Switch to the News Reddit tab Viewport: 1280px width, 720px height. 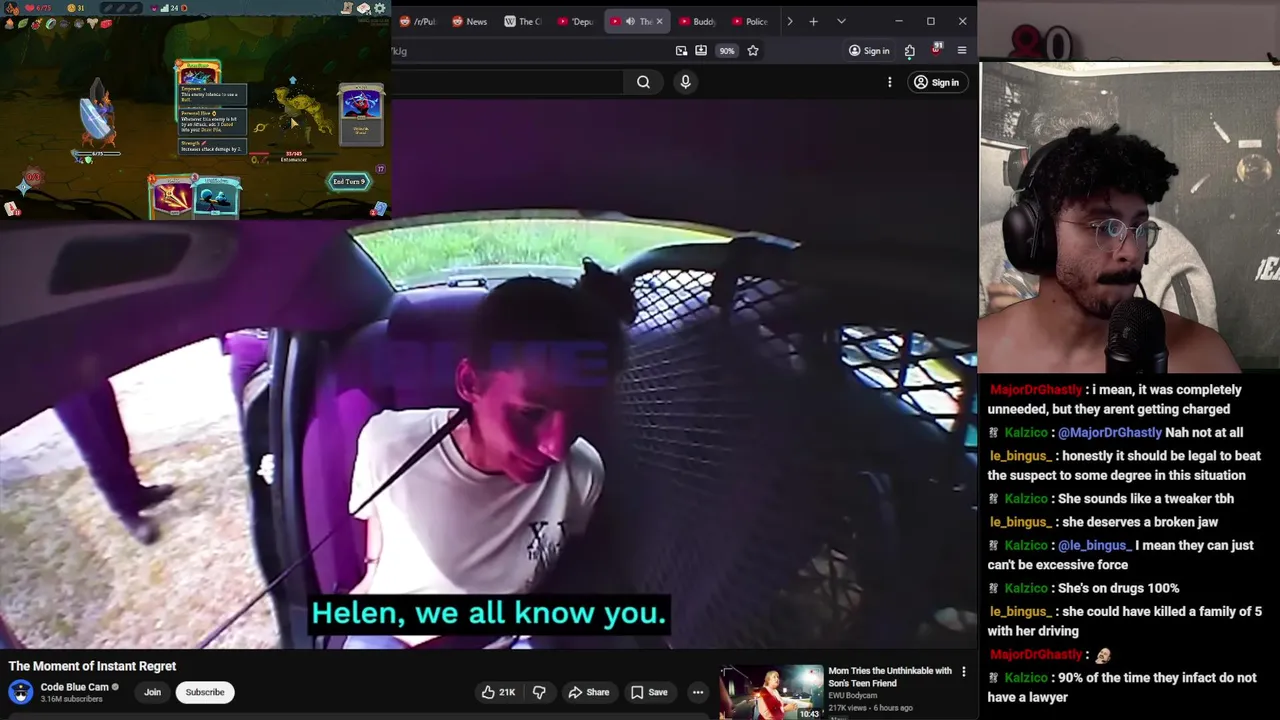tap(469, 21)
